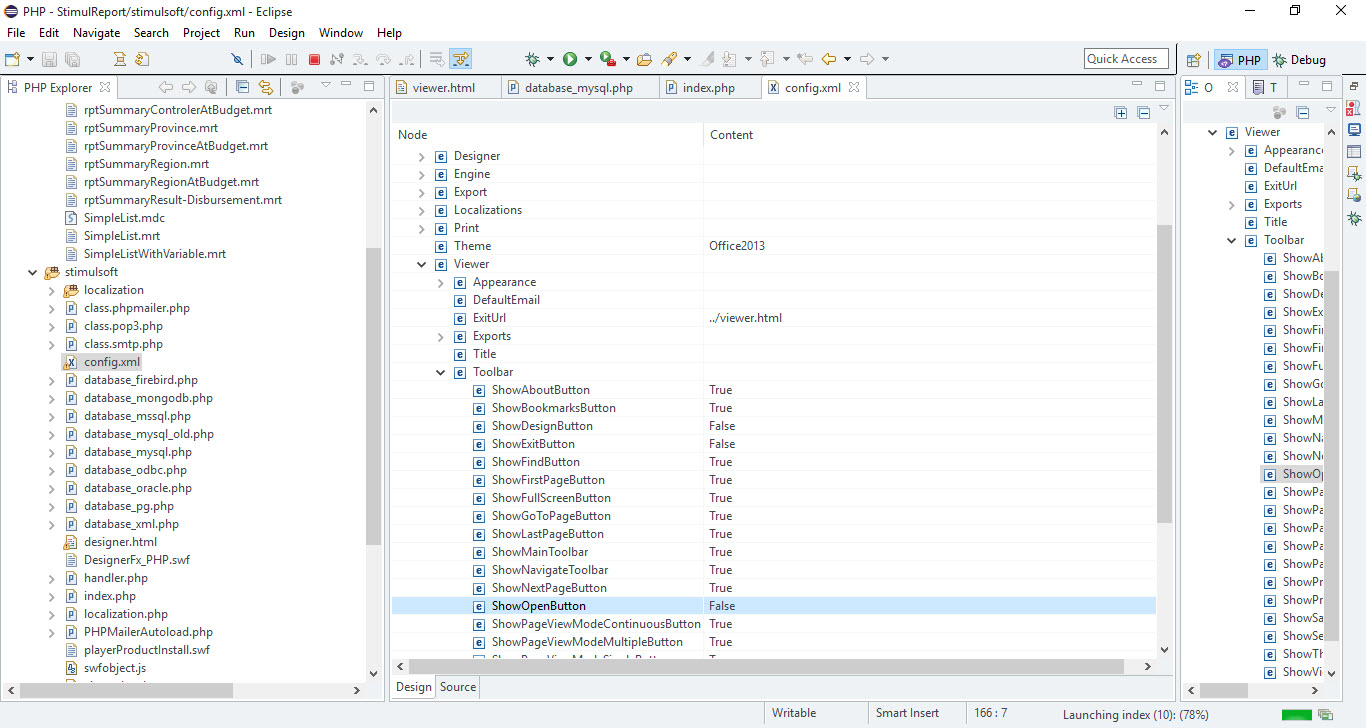Viewport: 1366px width, 728px height.
Task: Click the Step Over debug icon
Action: coord(383,59)
